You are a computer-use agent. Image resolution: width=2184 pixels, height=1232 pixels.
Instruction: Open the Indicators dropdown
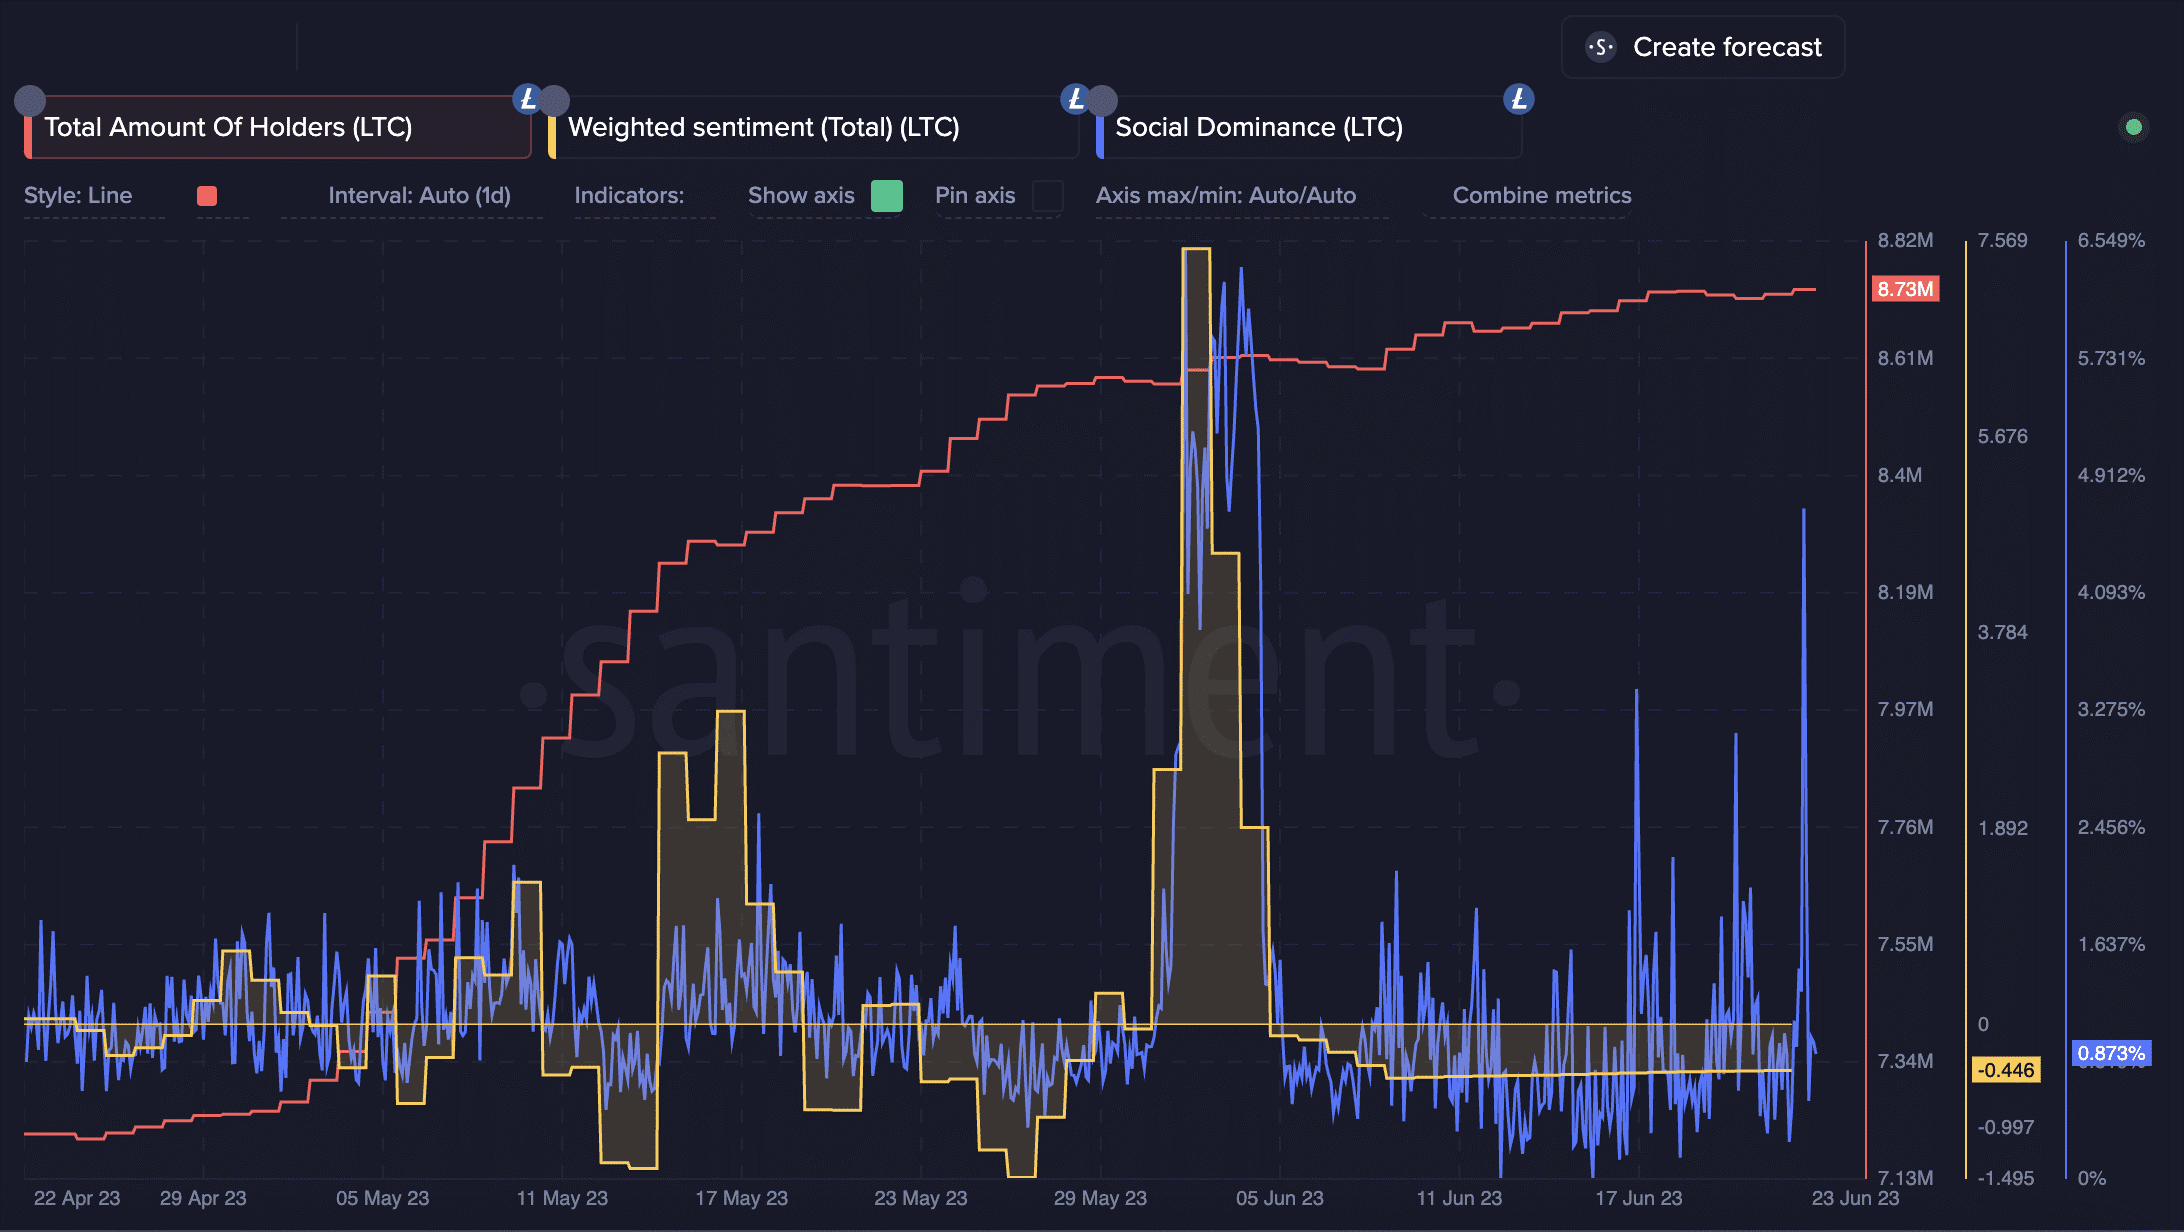point(629,196)
